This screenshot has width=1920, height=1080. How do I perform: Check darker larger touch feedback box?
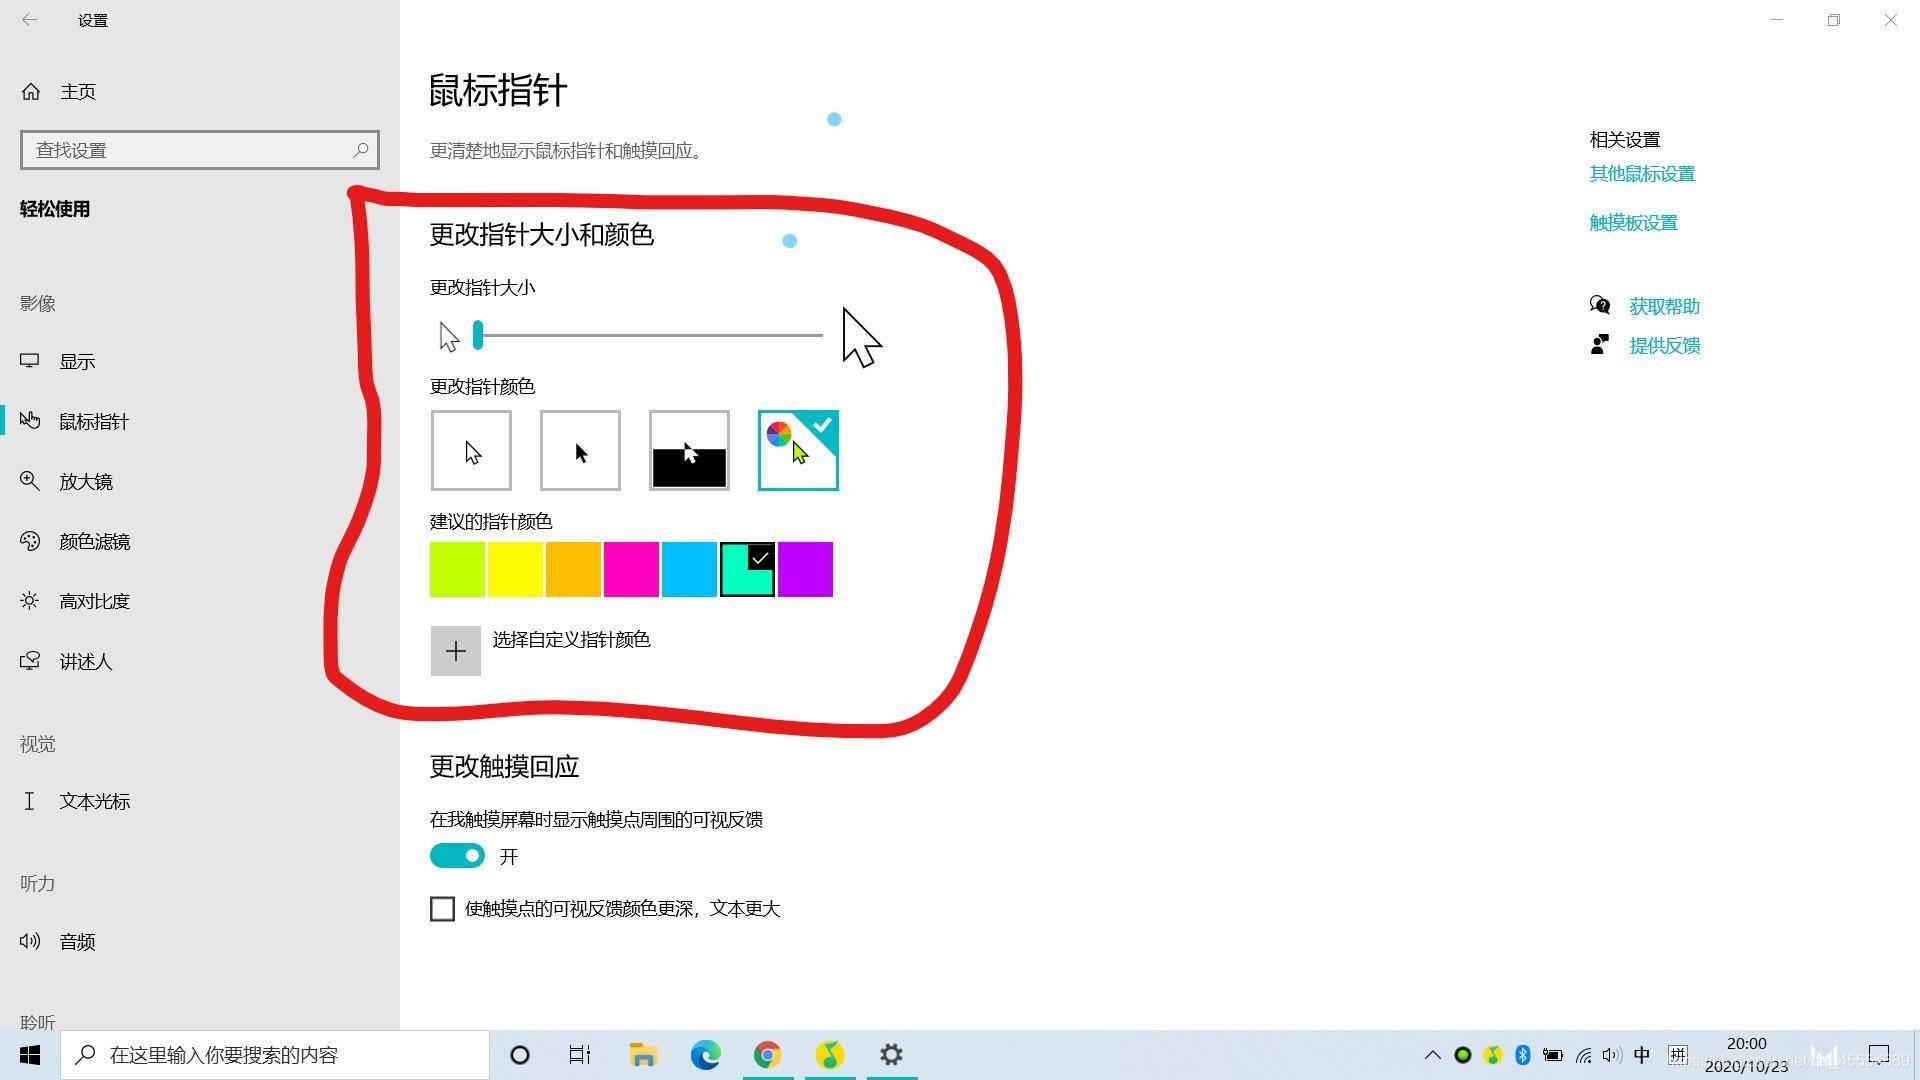tap(442, 908)
